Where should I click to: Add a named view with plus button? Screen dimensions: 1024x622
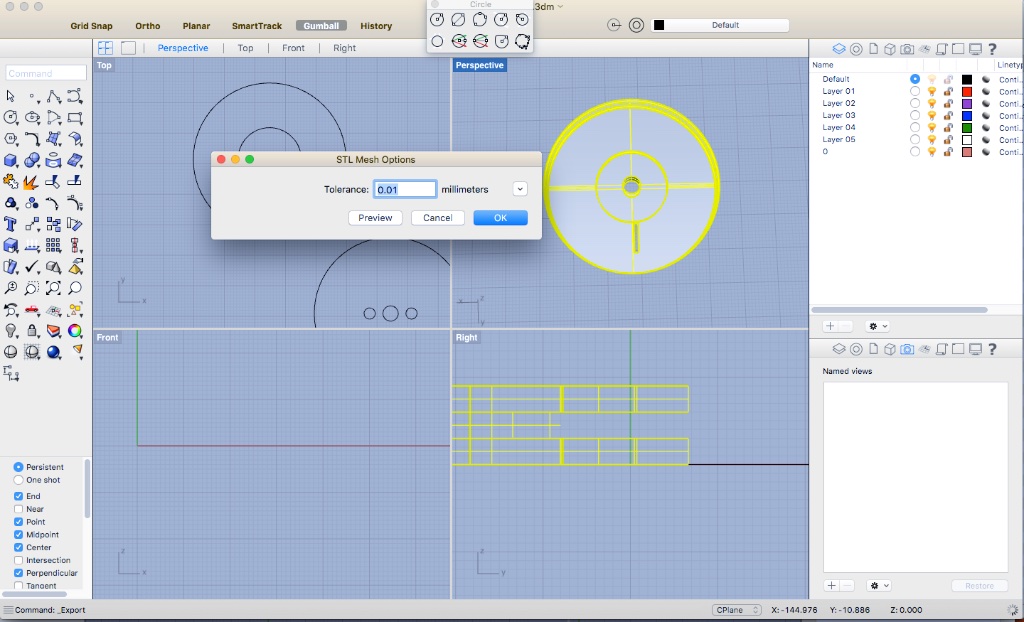831,585
